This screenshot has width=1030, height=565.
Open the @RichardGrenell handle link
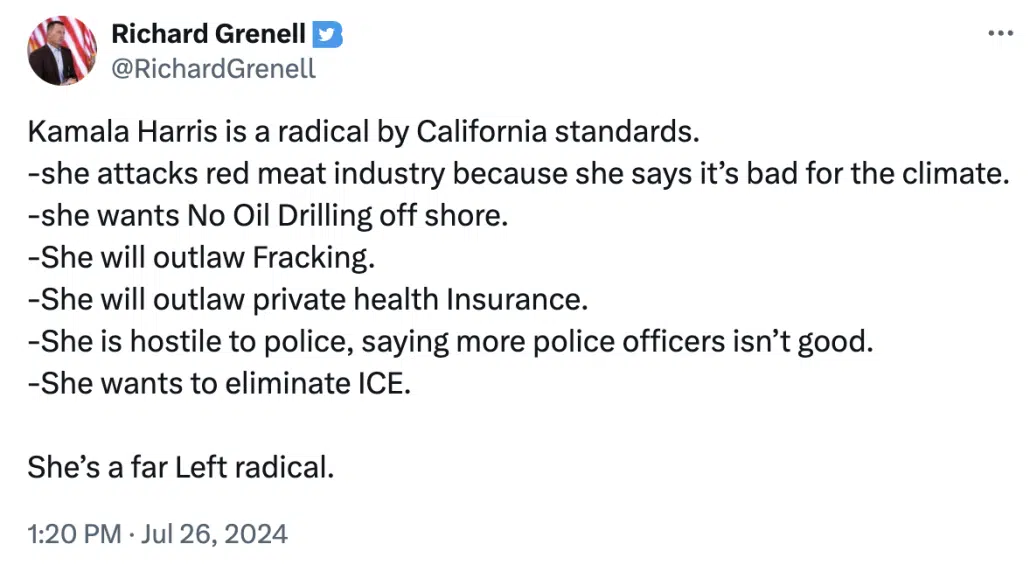213,68
